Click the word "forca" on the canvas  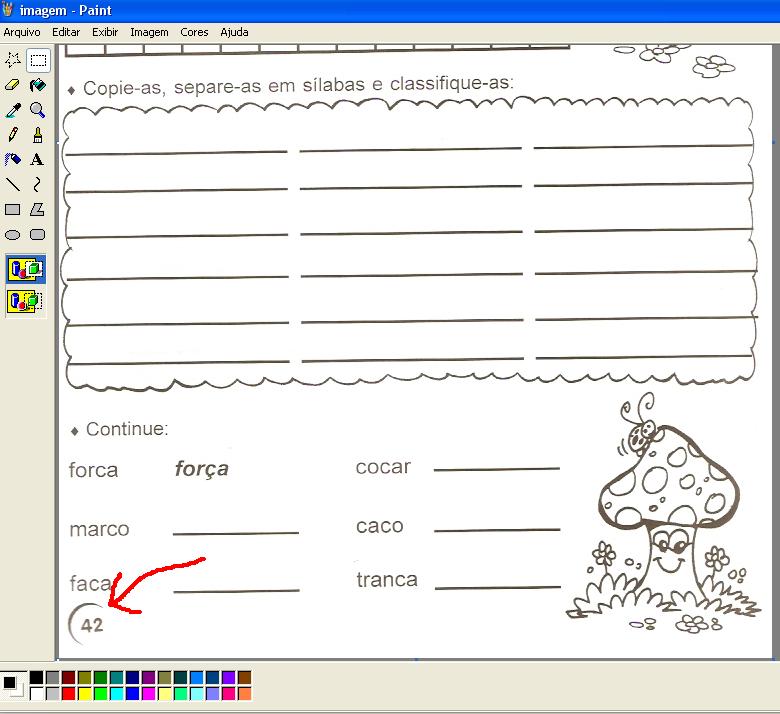tap(94, 470)
